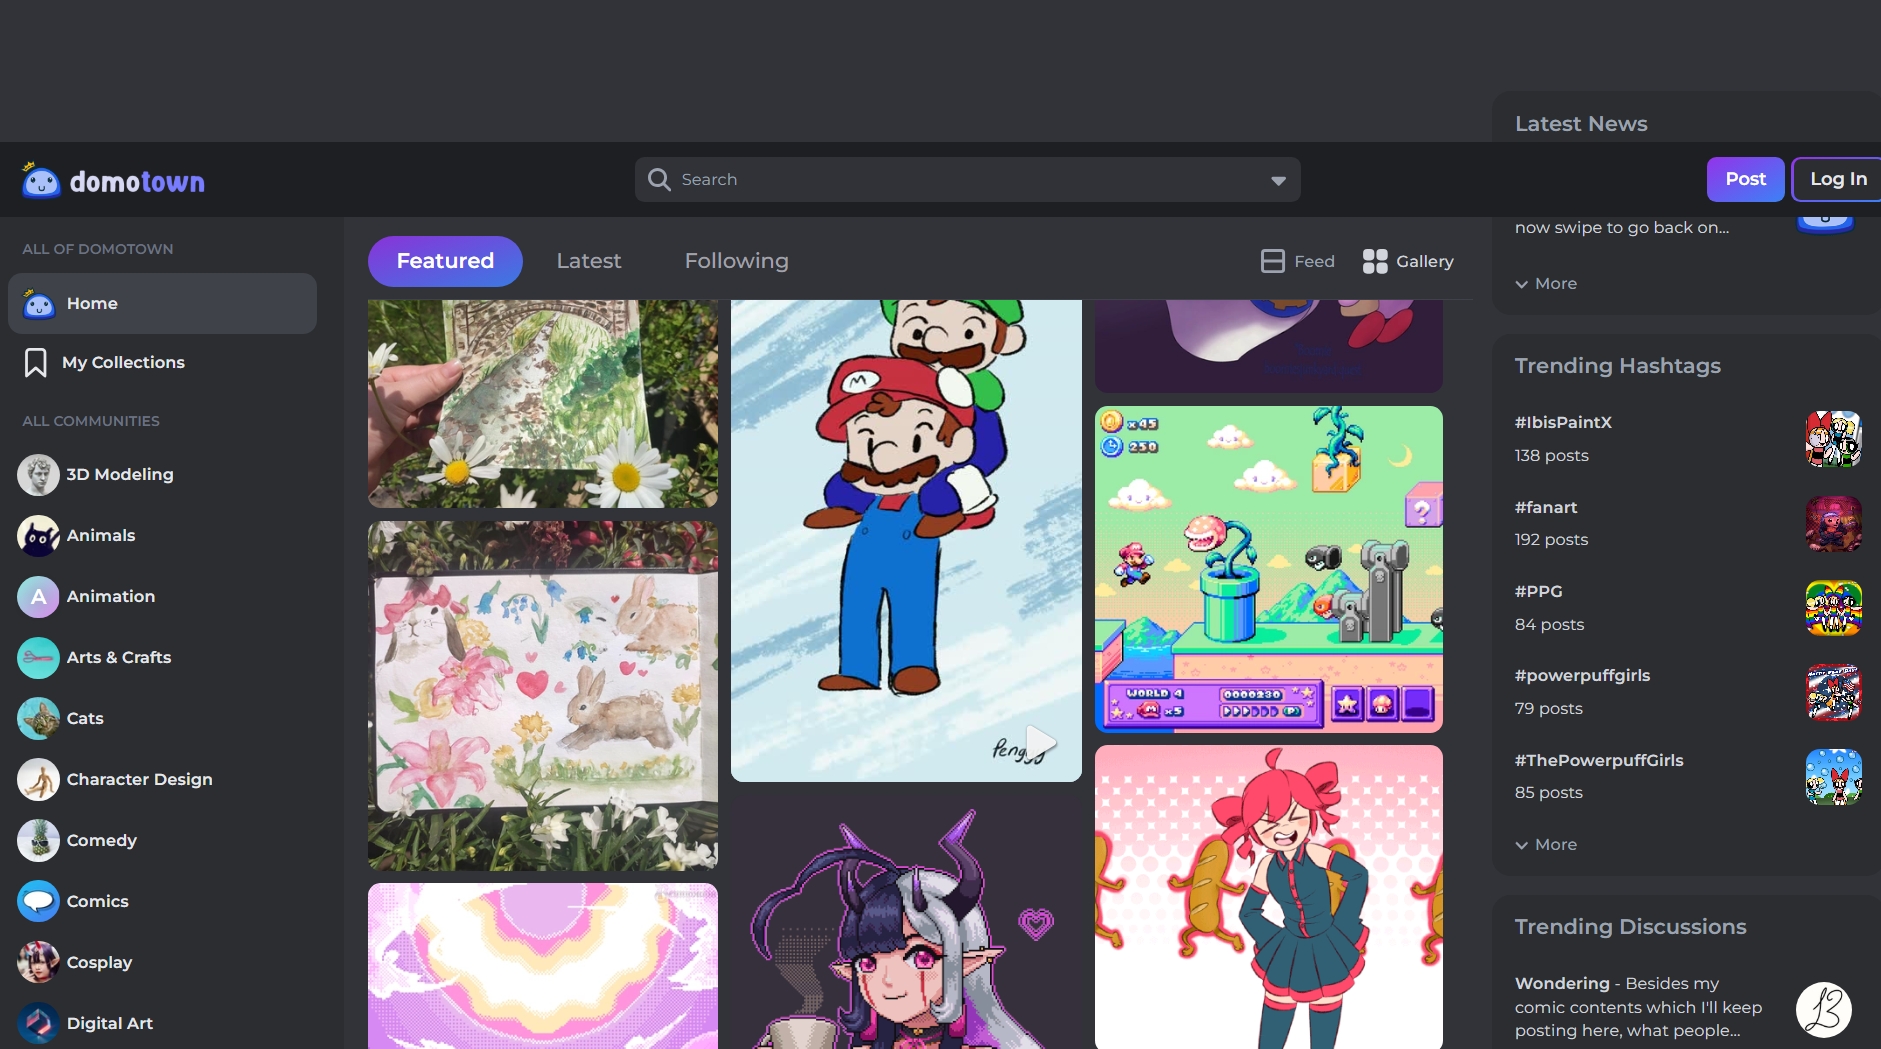Switch to the Latest tab
This screenshot has height=1049, width=1881.
(x=588, y=261)
